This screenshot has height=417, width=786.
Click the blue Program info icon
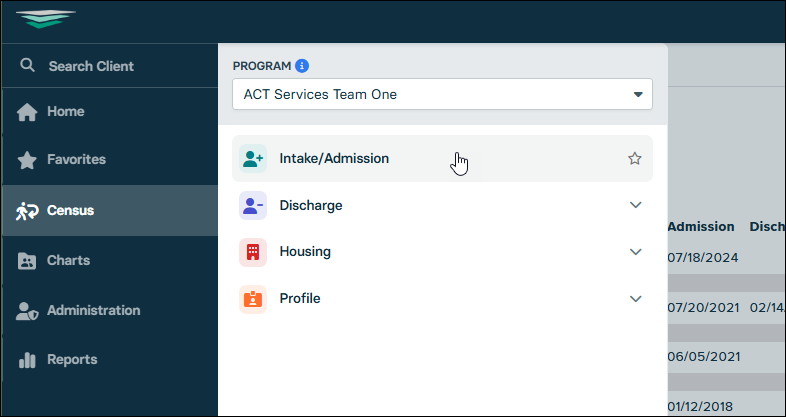302,66
